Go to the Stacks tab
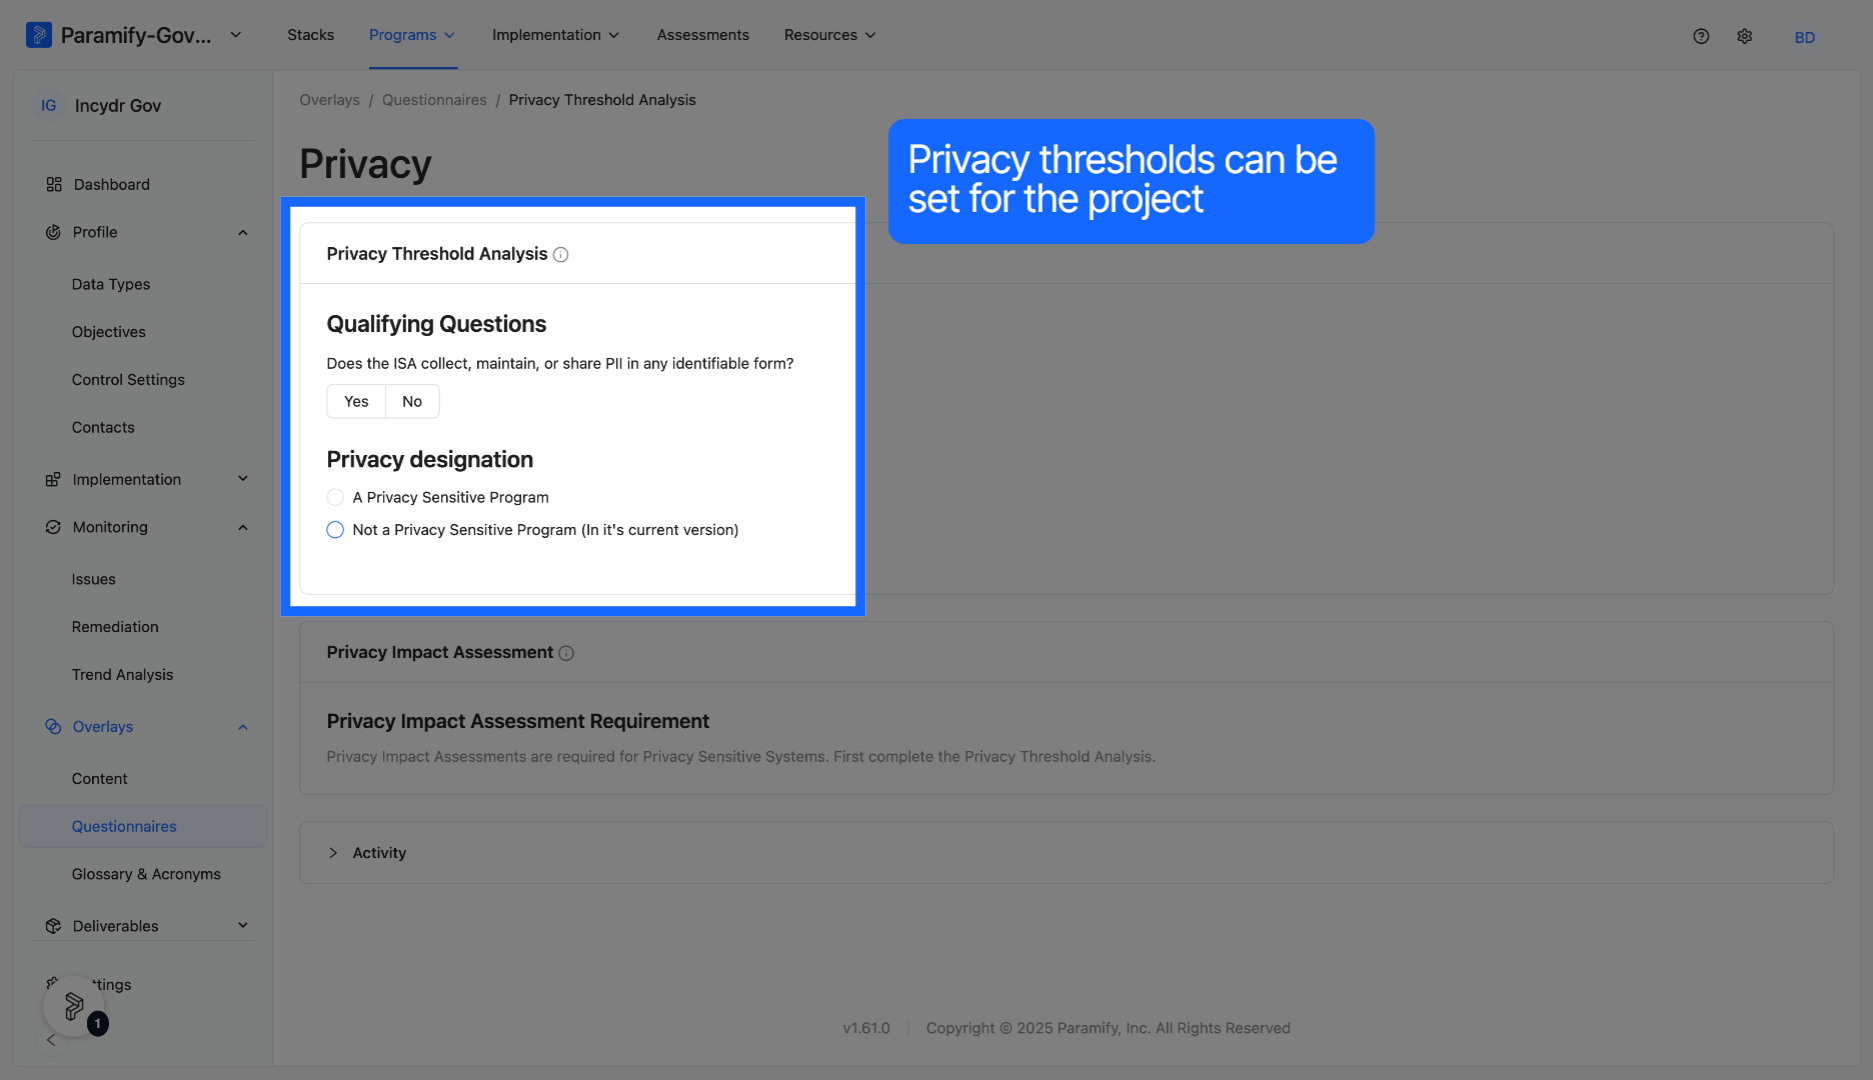Image resolution: width=1873 pixels, height=1080 pixels. (310, 35)
